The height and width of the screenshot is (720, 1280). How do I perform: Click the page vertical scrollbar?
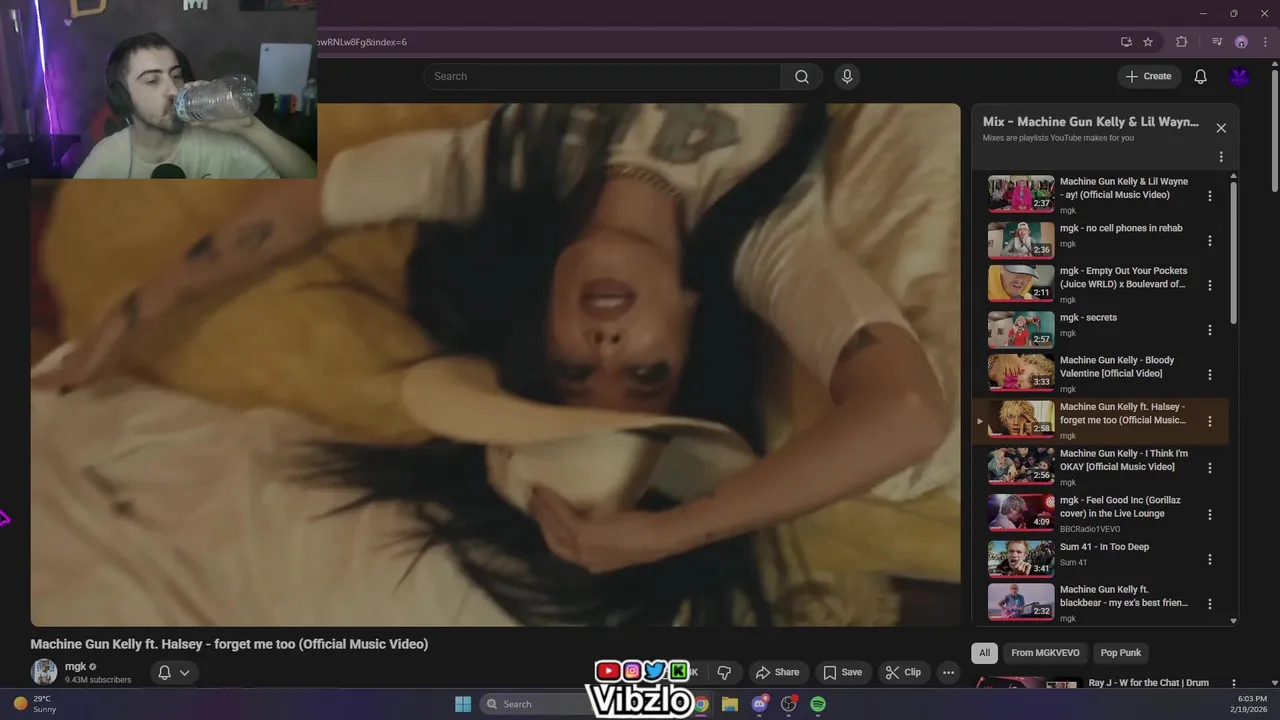(1274, 130)
